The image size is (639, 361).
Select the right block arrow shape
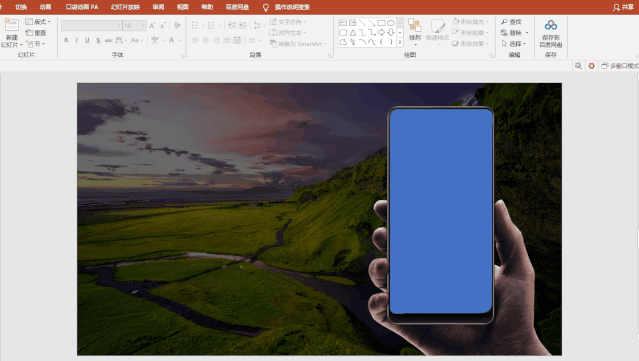[x=381, y=33]
